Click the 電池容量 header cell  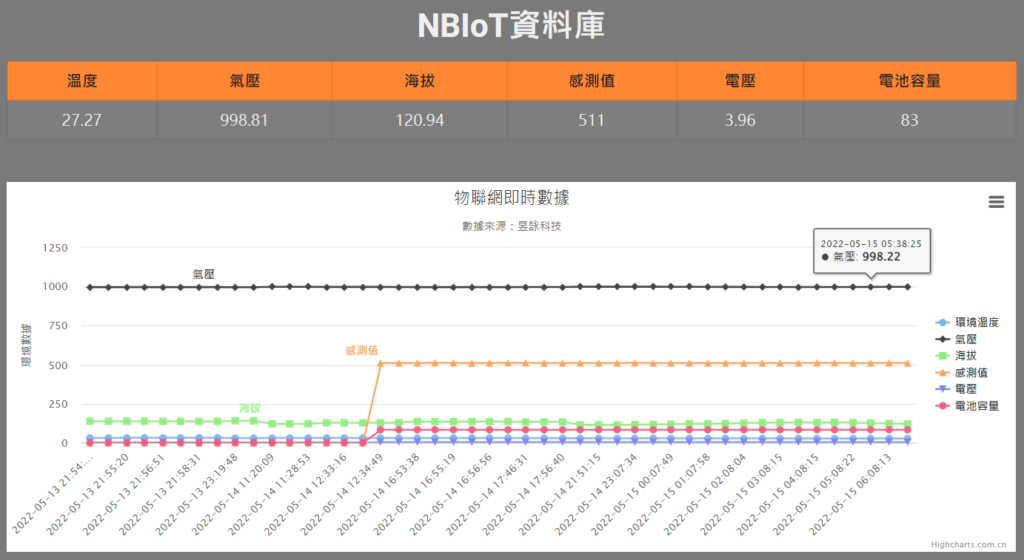(909, 81)
